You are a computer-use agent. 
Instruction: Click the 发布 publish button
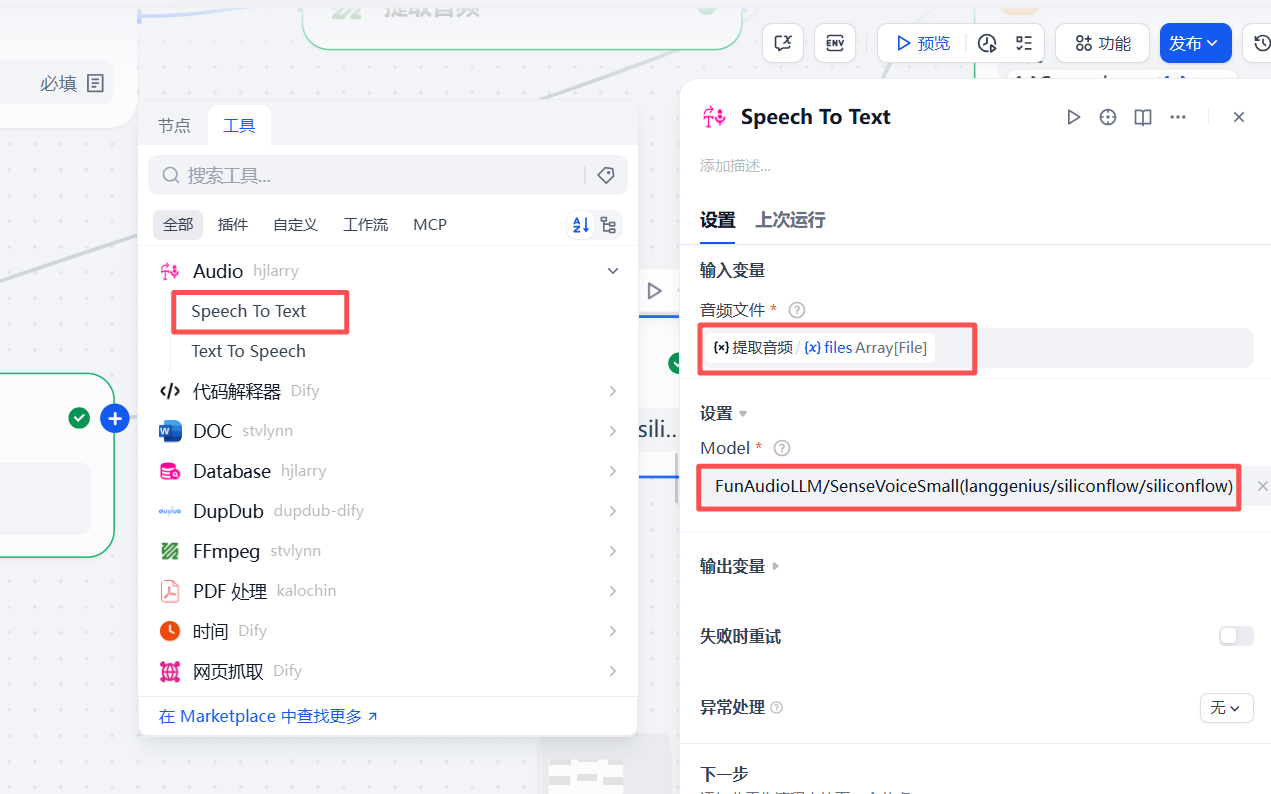[x=1194, y=43]
